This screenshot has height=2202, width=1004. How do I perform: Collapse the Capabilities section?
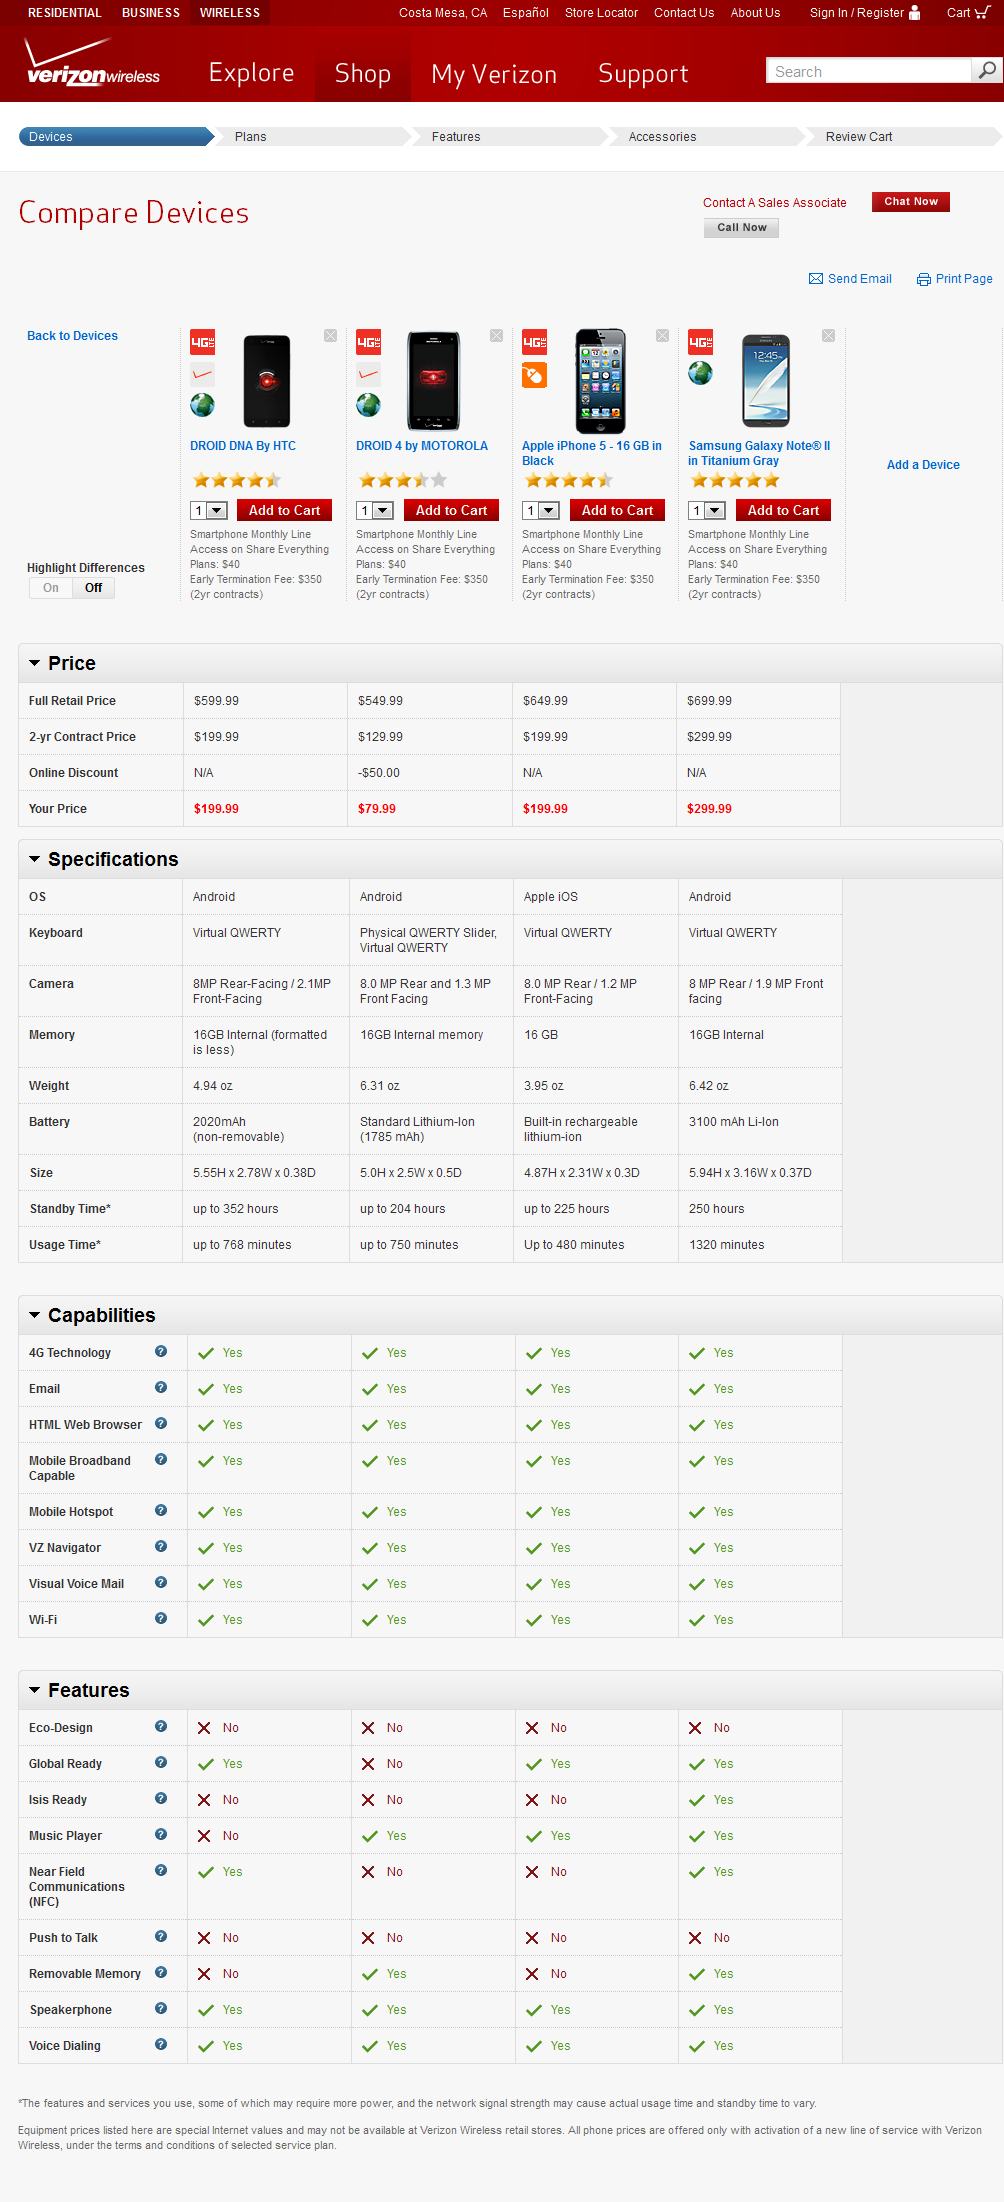pos(35,1315)
